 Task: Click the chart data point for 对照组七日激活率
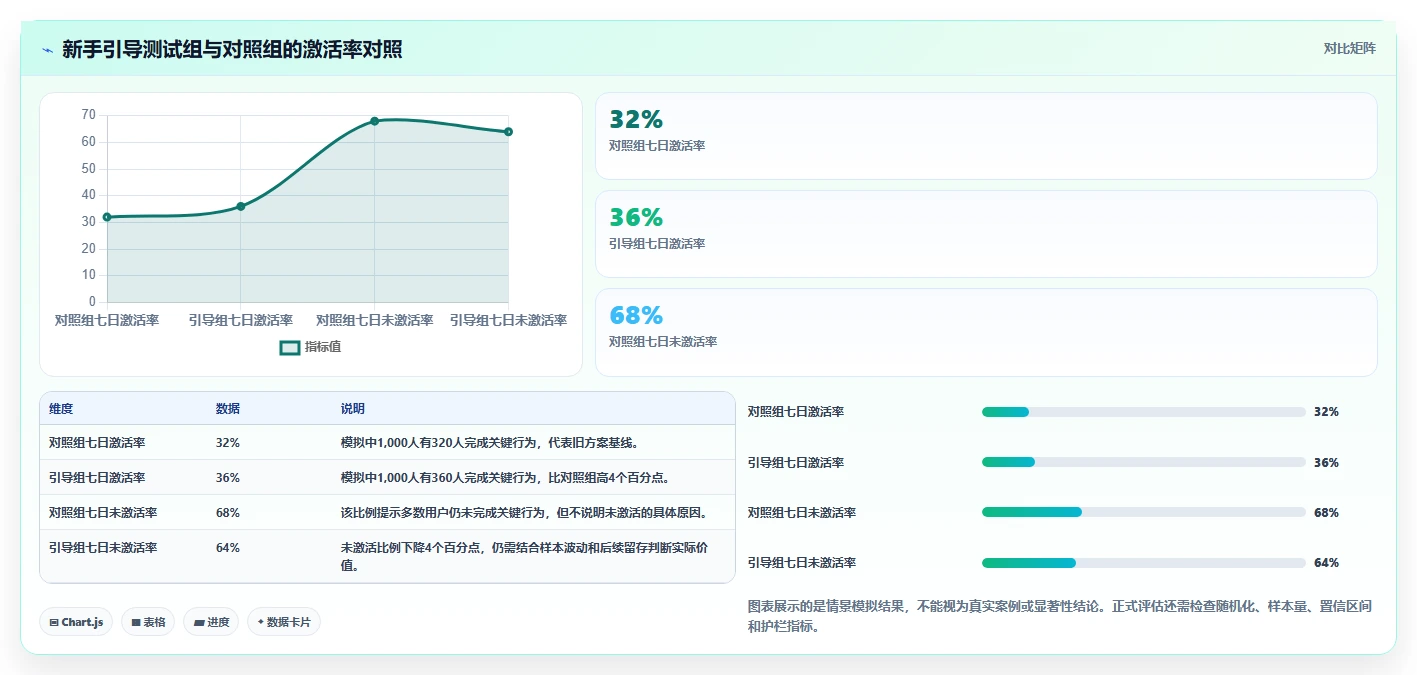107,217
